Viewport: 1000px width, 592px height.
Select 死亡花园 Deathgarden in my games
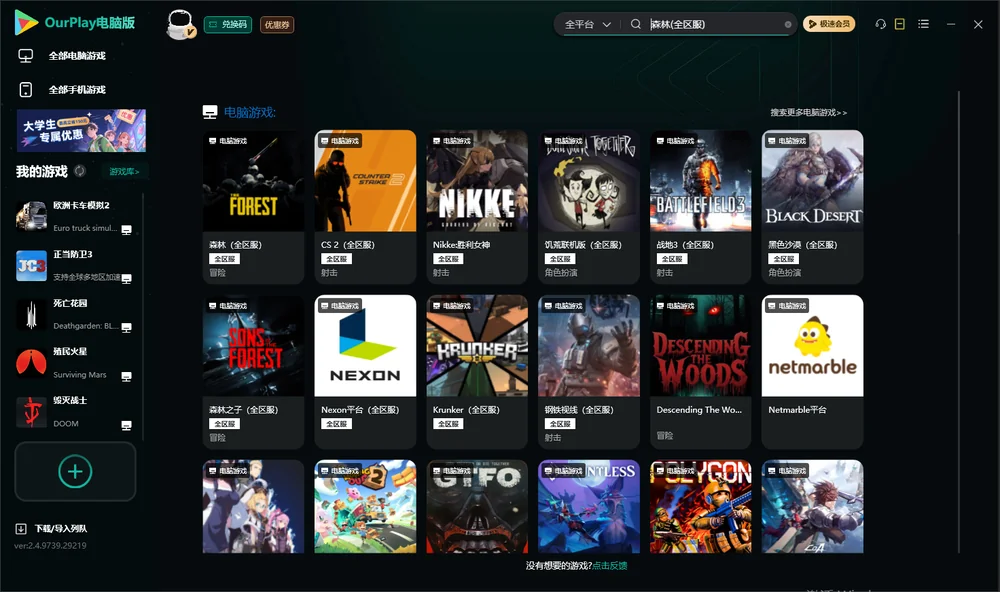coord(73,314)
